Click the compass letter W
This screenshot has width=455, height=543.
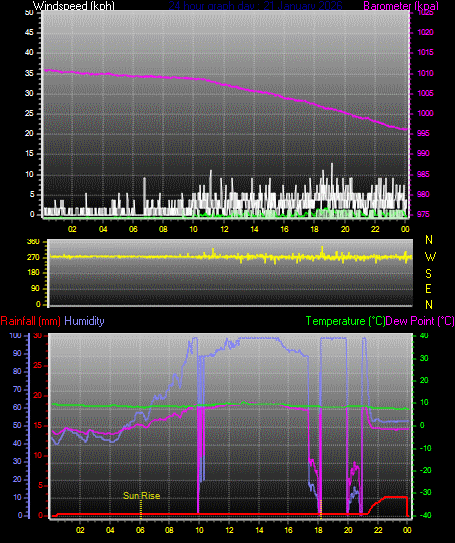point(430,257)
